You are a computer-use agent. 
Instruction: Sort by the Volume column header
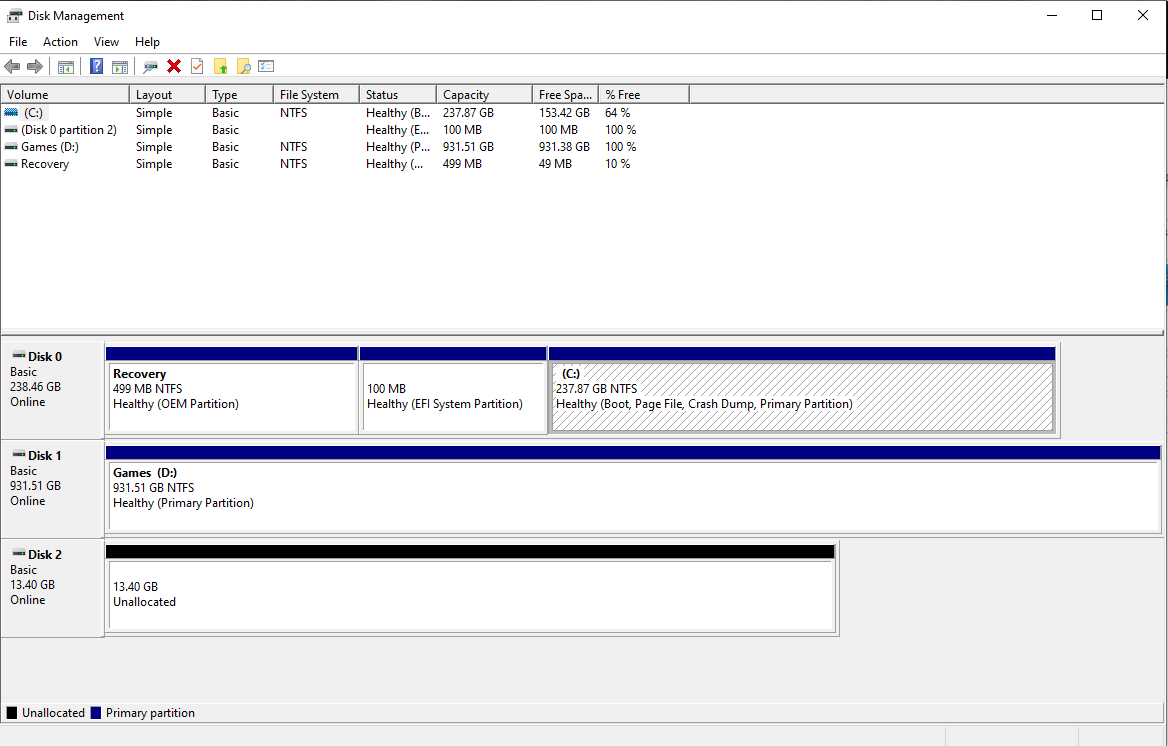pyautogui.click(x=66, y=95)
